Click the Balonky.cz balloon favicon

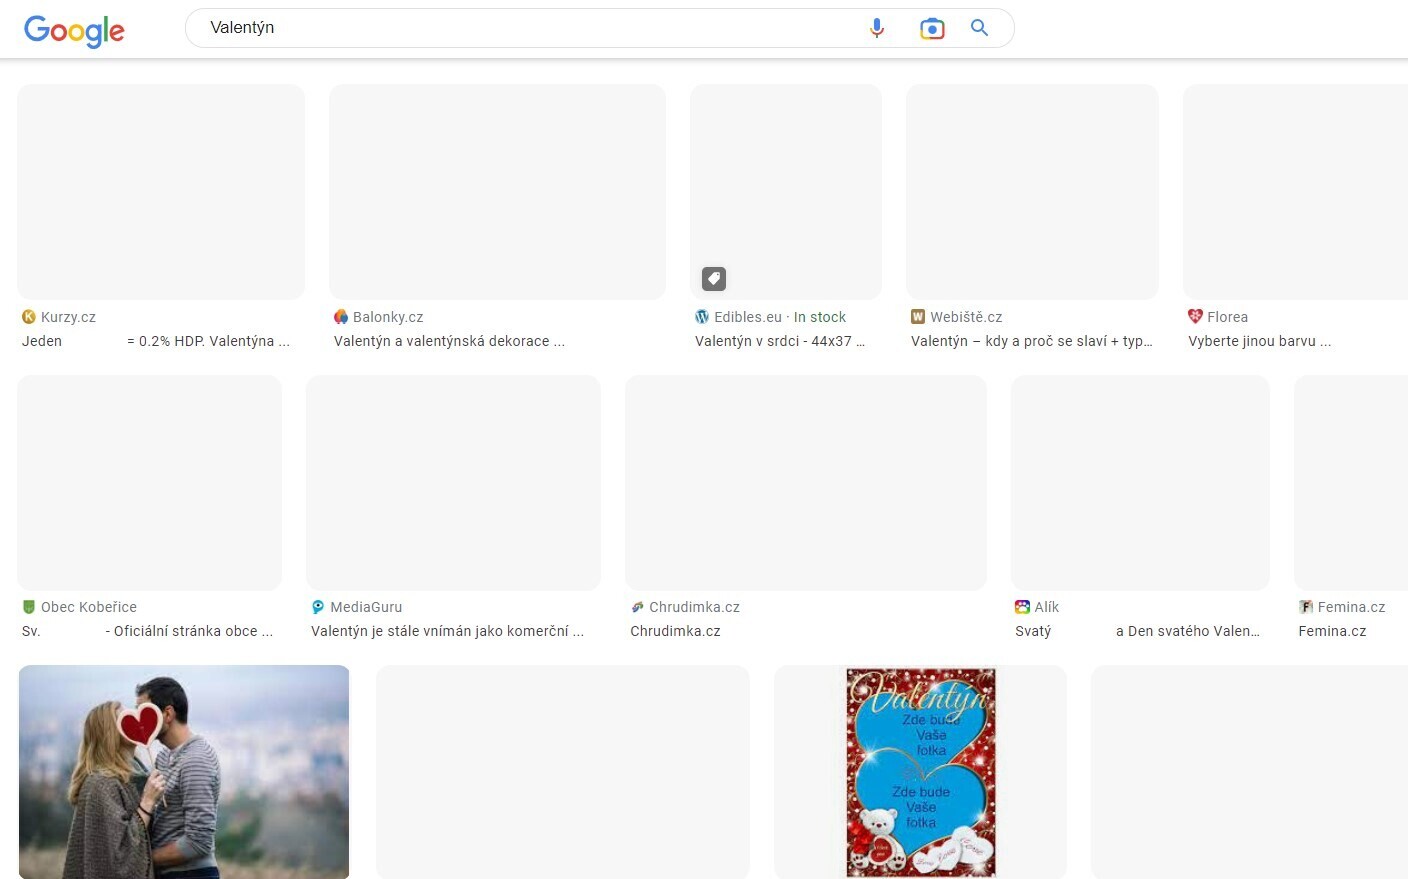click(341, 317)
